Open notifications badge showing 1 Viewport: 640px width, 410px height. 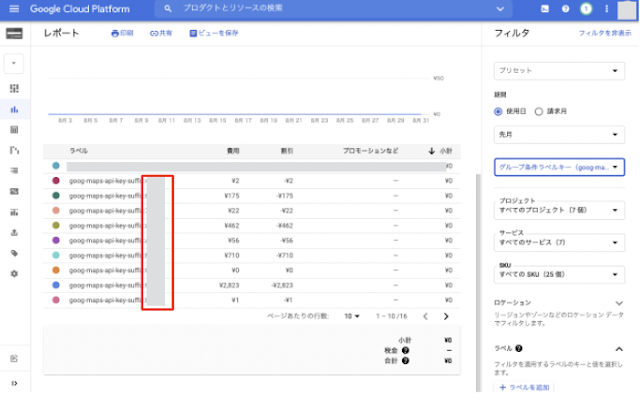coord(586,9)
